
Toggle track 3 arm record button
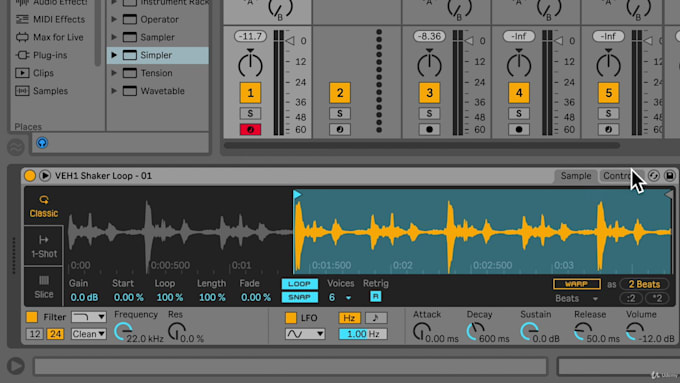429,129
